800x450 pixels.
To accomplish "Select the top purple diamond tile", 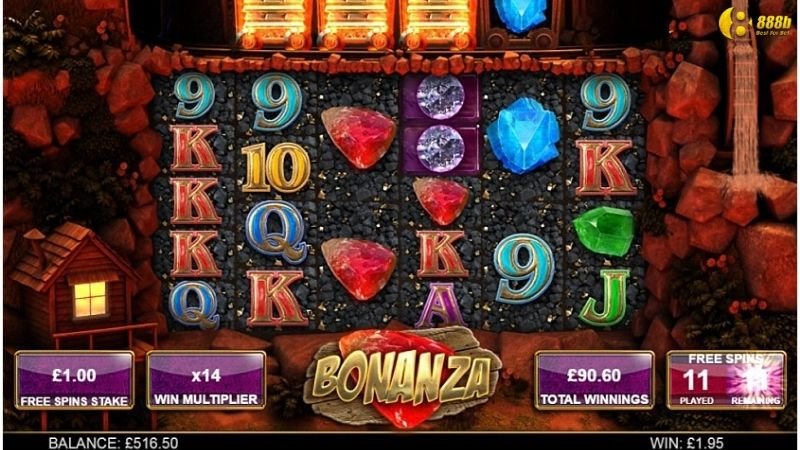I will pos(440,97).
